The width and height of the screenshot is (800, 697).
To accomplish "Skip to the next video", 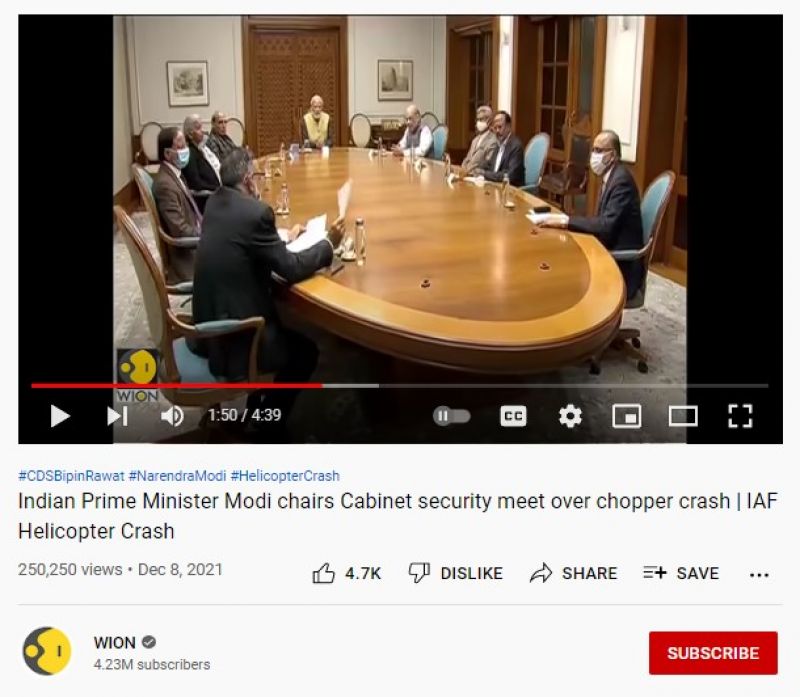I will pos(117,416).
